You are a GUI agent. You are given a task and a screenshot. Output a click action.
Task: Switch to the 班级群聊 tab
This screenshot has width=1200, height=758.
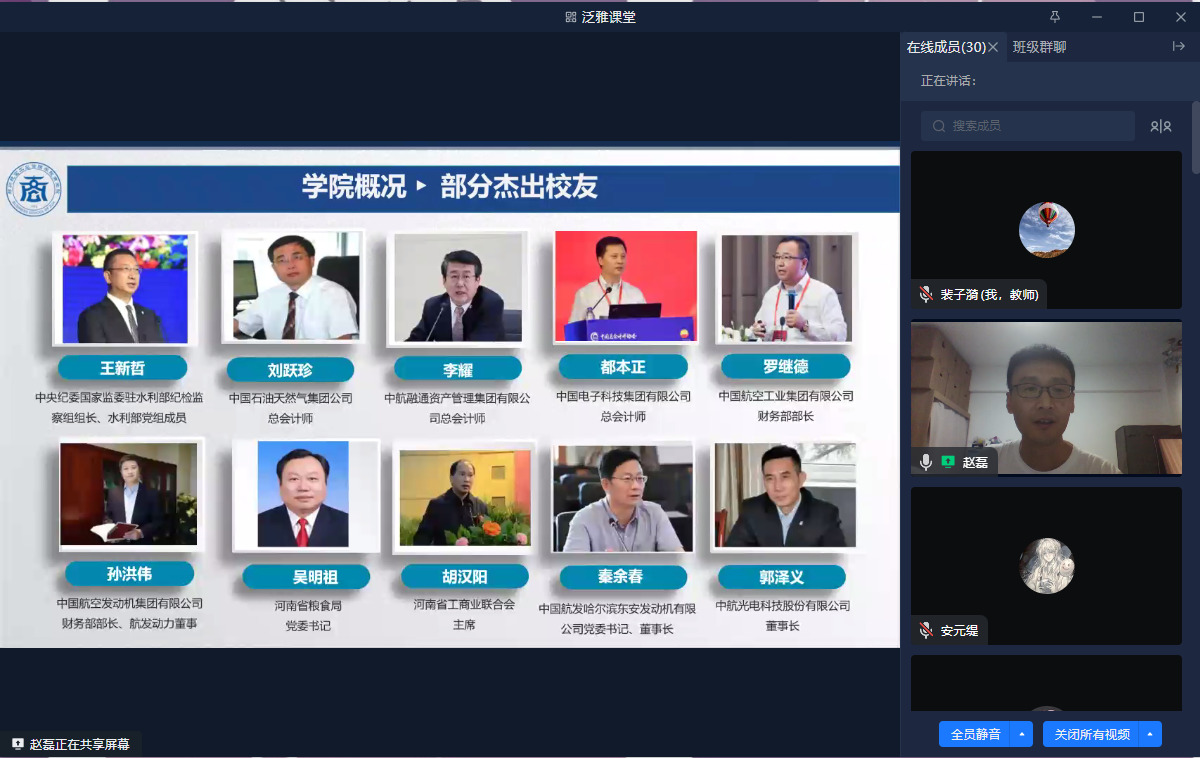pos(1039,47)
